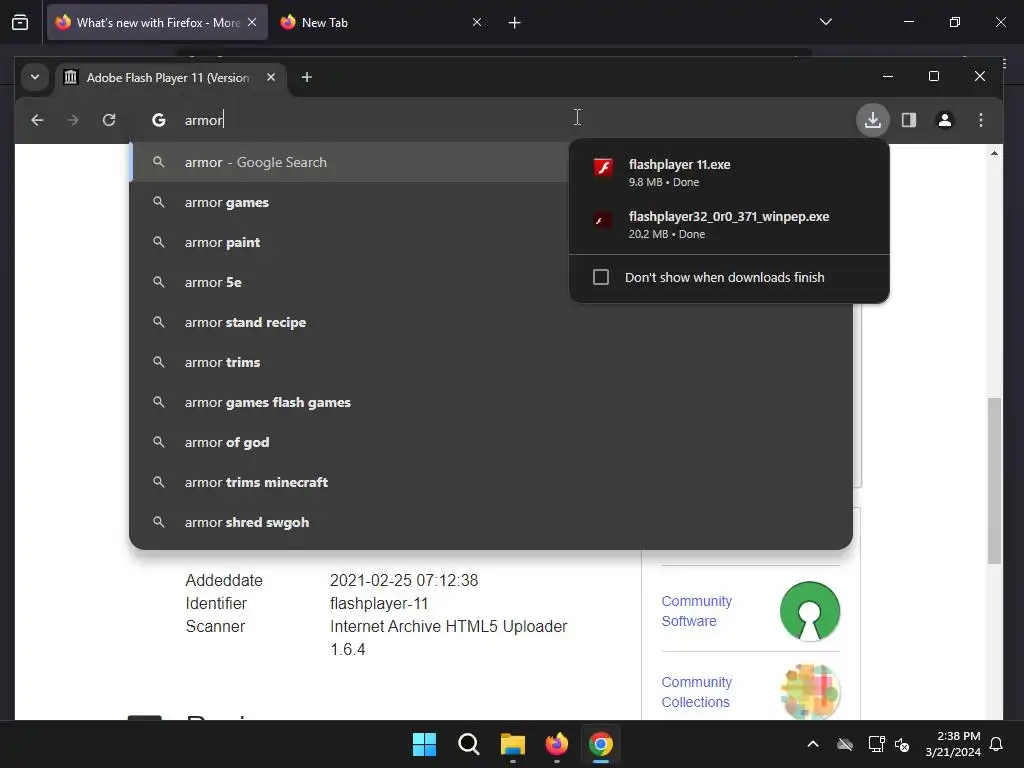The image size is (1024, 768).
Task: Switch to Firefox What's new with Firefox tab
Action: [x=157, y=22]
